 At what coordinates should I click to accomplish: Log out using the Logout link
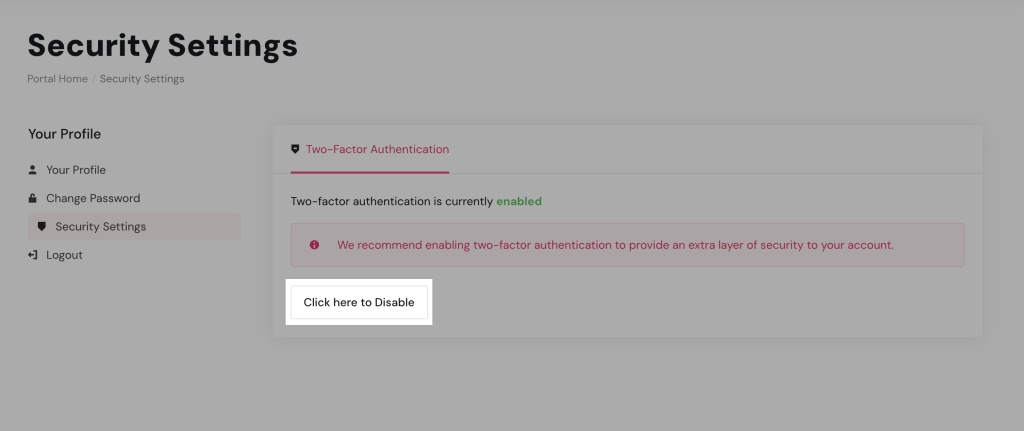pyautogui.click(x=64, y=255)
